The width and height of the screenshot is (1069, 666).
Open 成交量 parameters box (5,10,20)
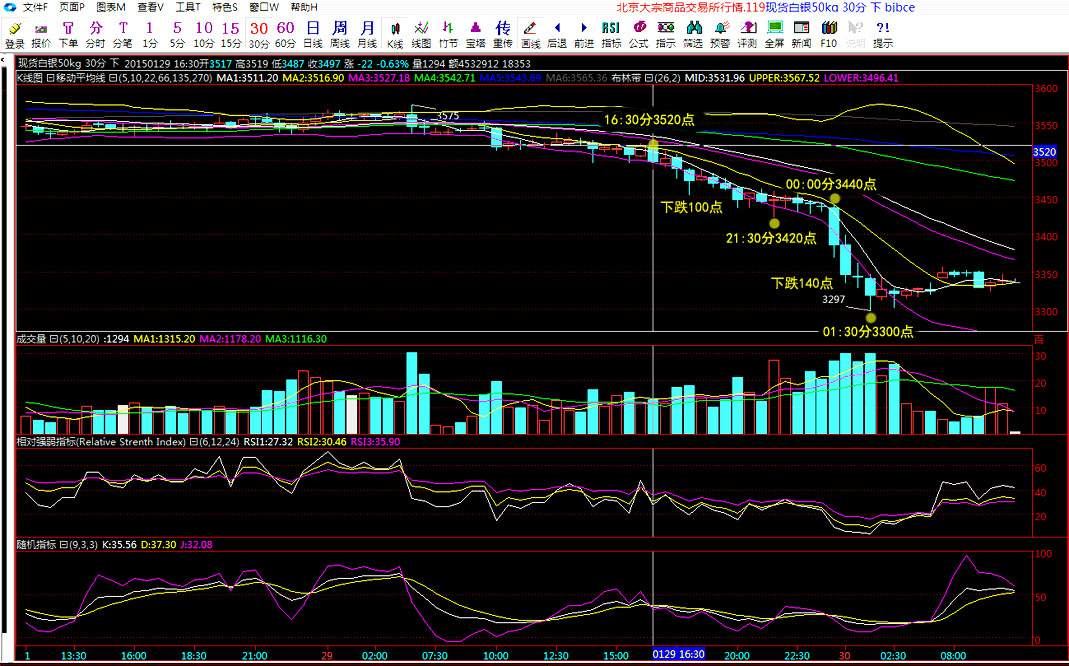click(80, 339)
